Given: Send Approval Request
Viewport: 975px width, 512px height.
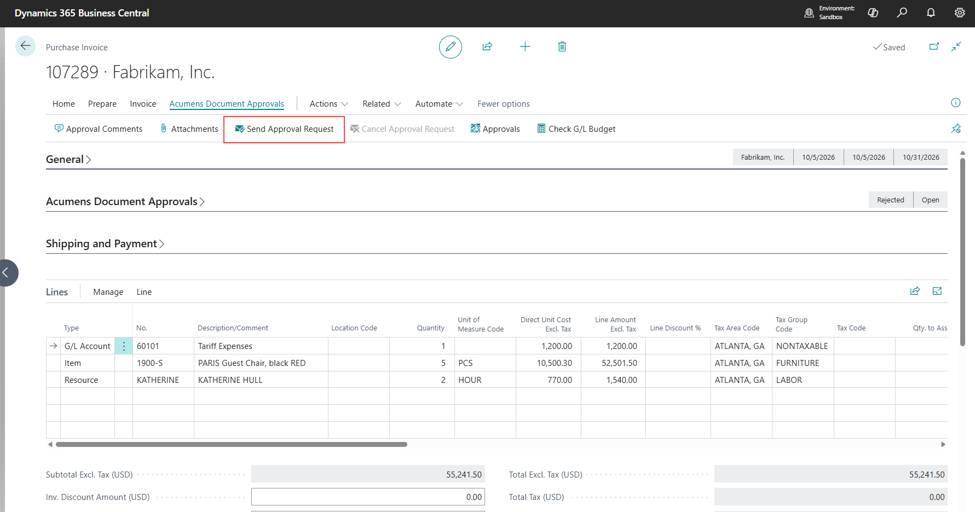Looking at the screenshot, I should (x=284, y=129).
